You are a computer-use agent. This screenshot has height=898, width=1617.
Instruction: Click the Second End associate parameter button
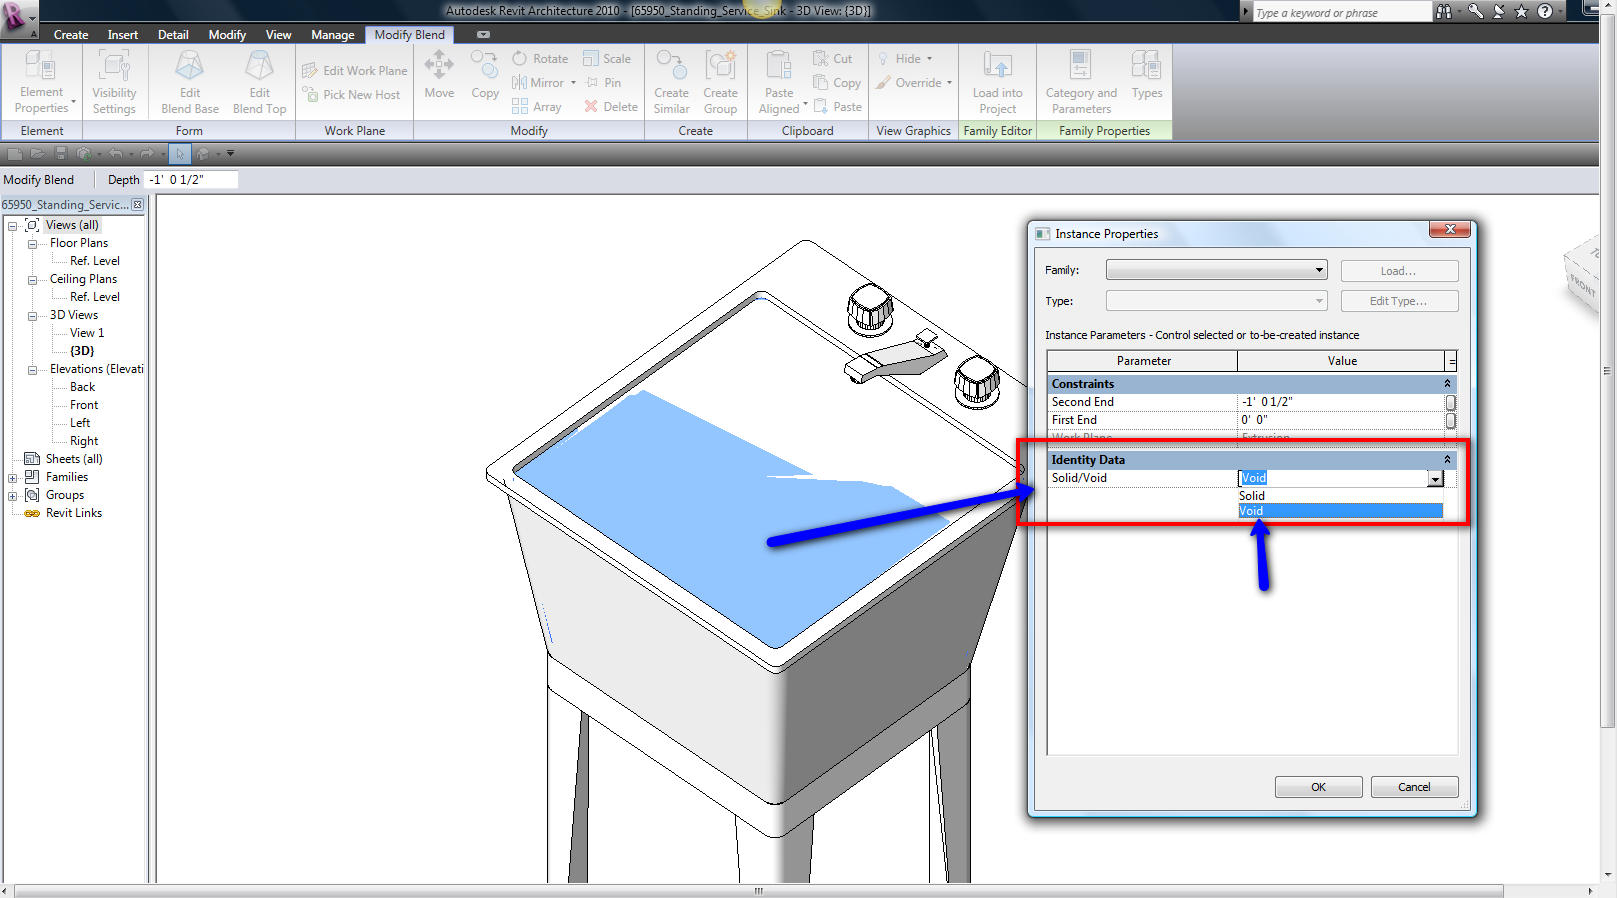coord(1451,402)
